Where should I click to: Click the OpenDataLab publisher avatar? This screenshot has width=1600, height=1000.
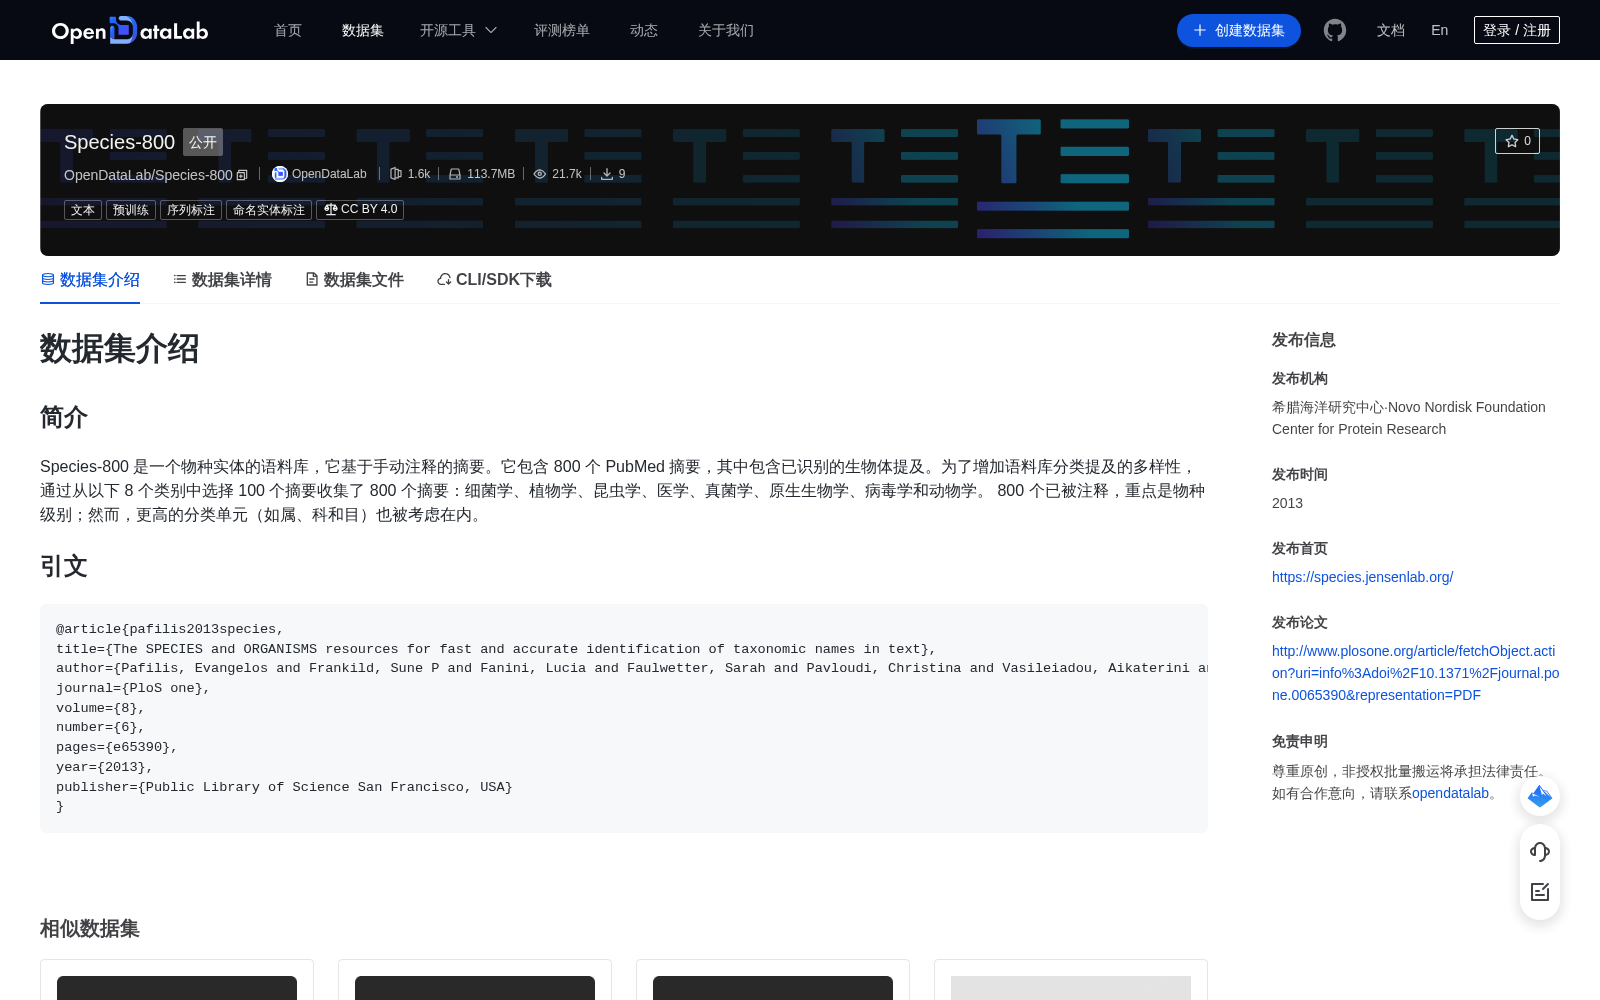(280, 174)
